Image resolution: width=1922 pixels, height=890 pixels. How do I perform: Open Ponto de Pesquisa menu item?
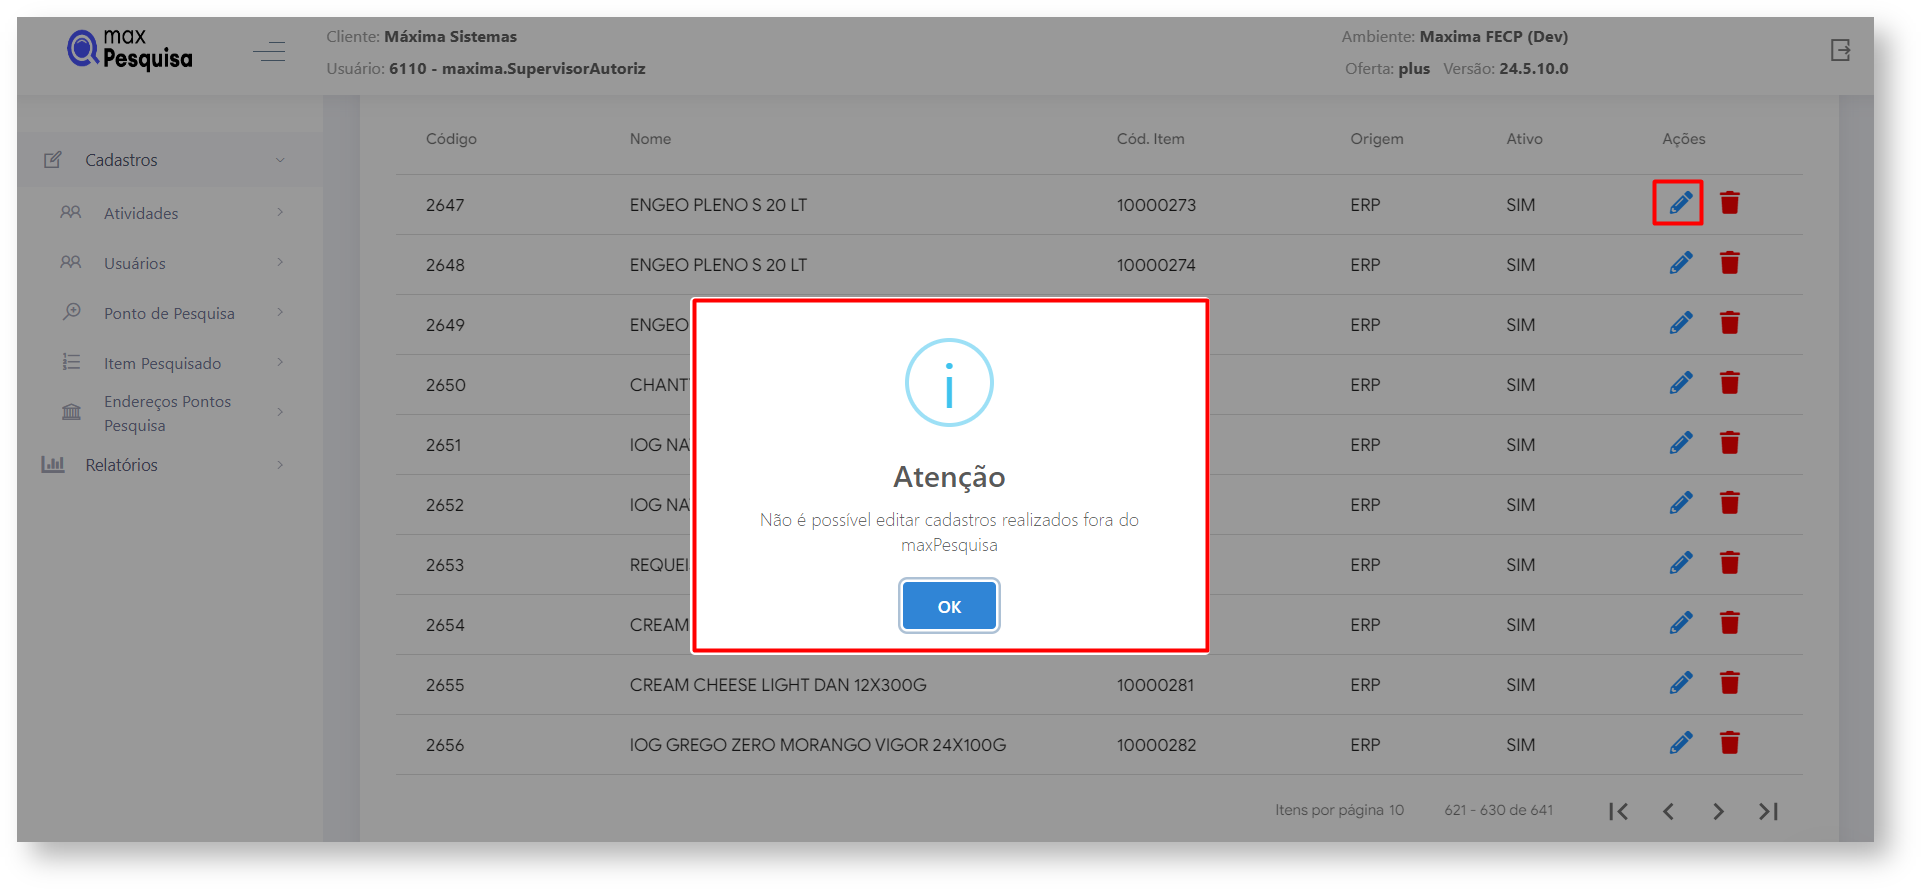tap(169, 313)
